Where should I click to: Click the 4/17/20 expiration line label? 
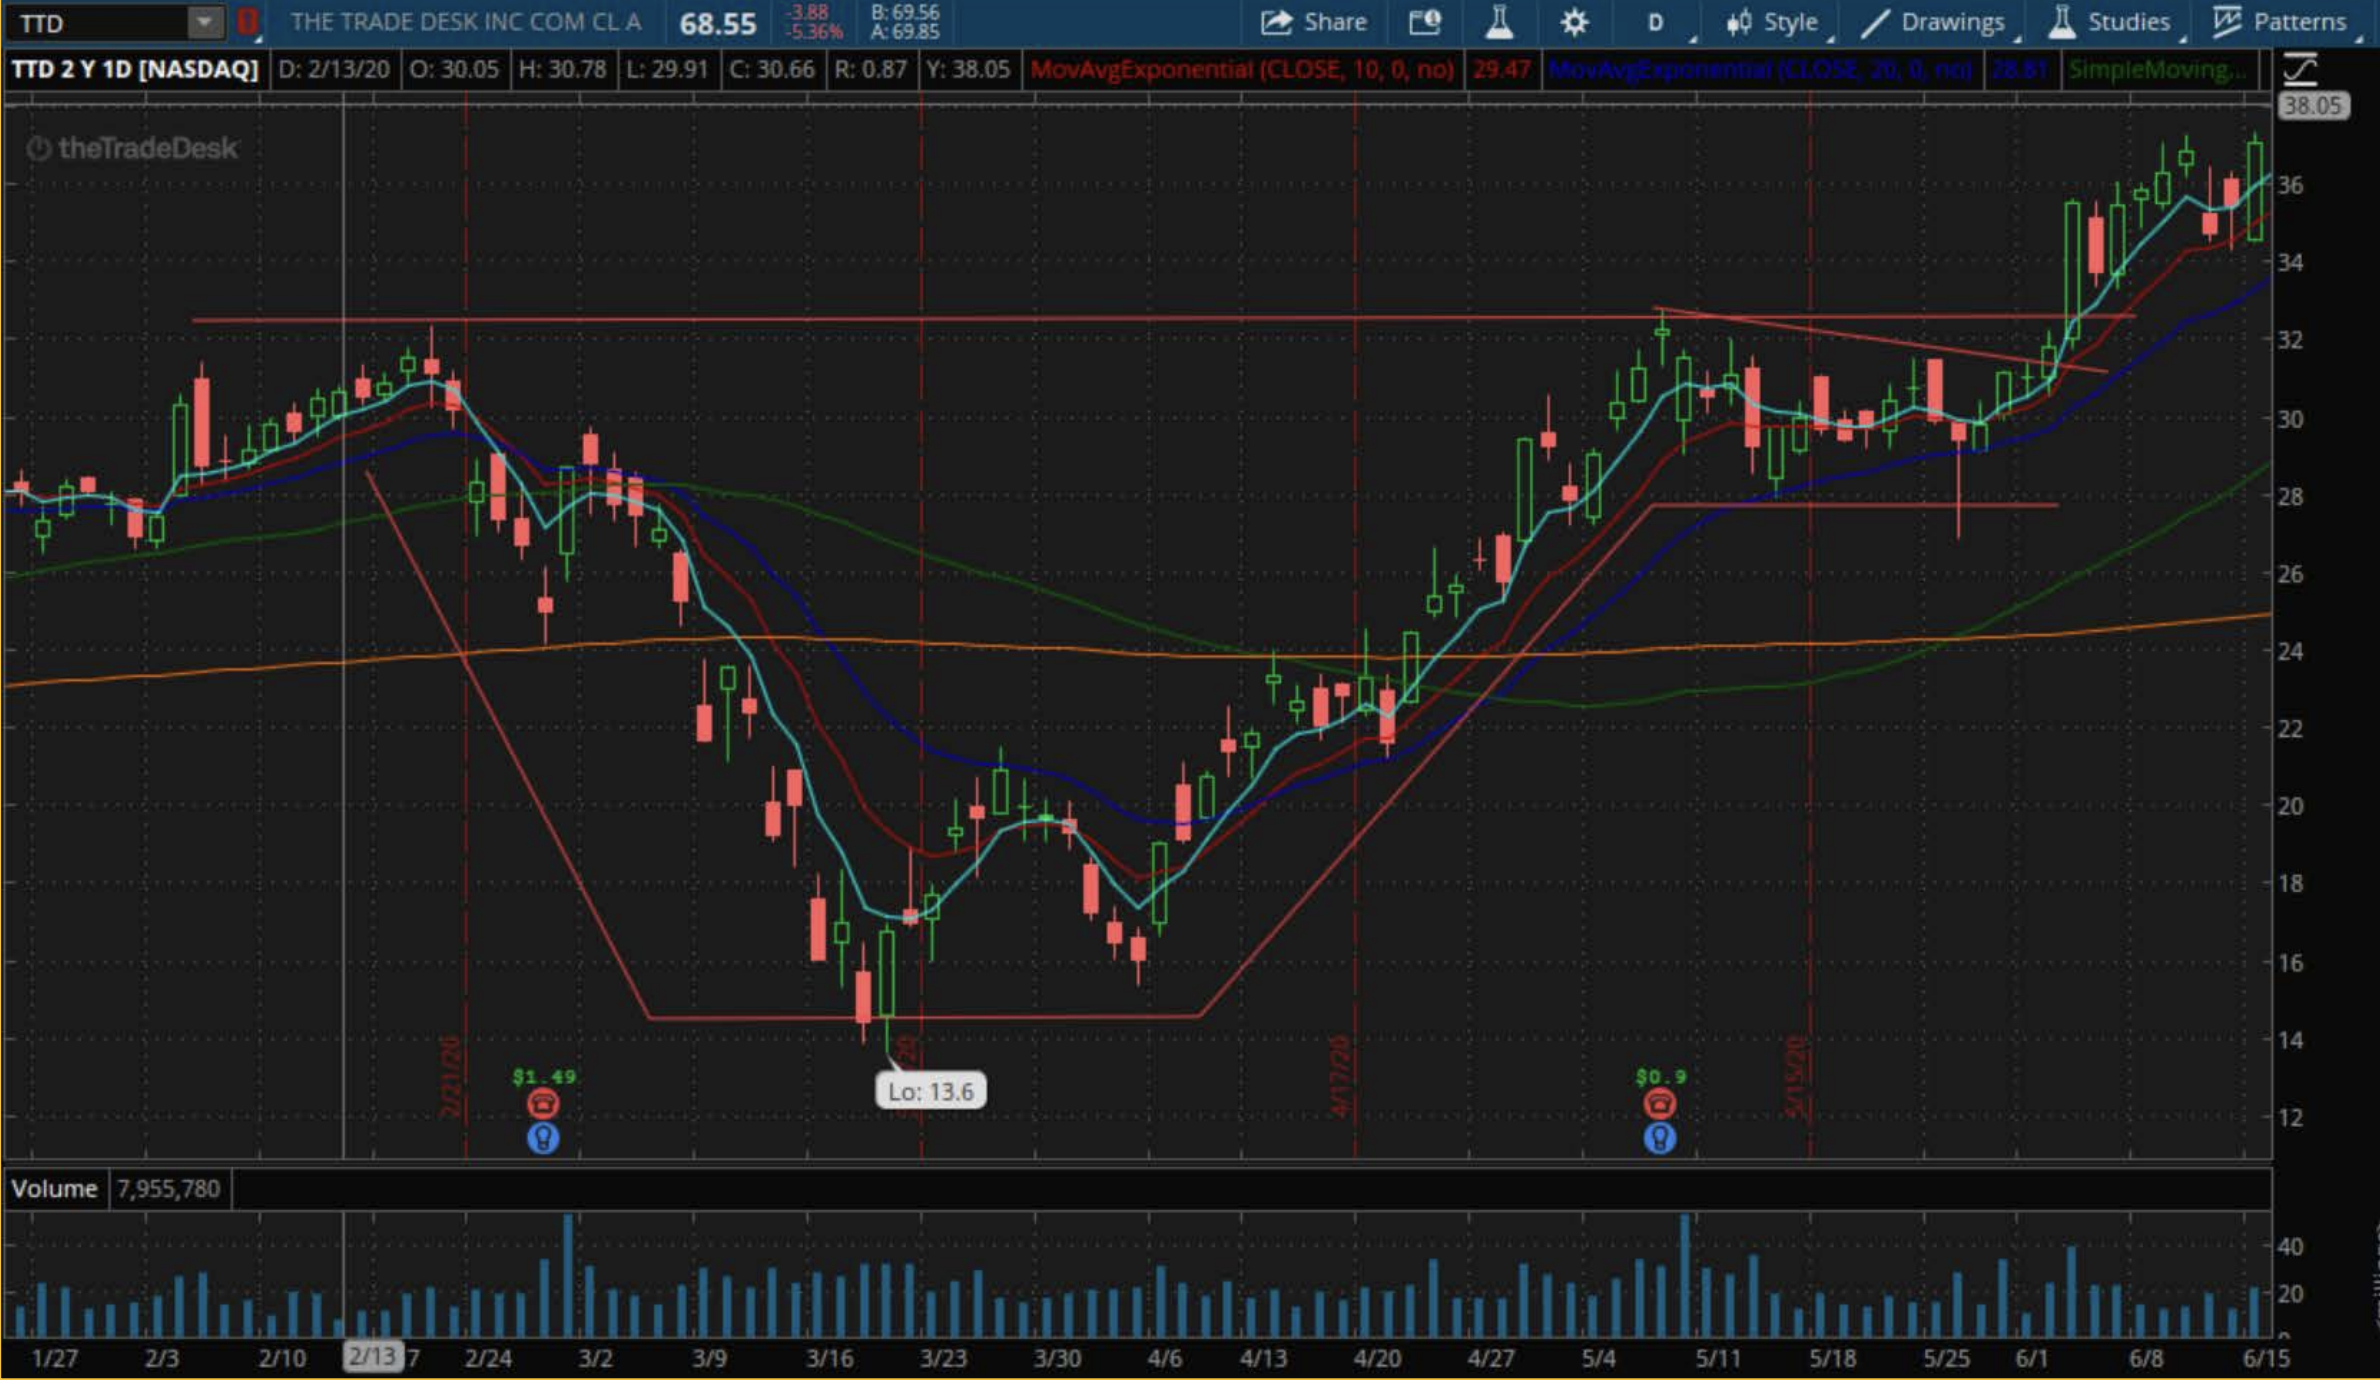[1339, 1077]
